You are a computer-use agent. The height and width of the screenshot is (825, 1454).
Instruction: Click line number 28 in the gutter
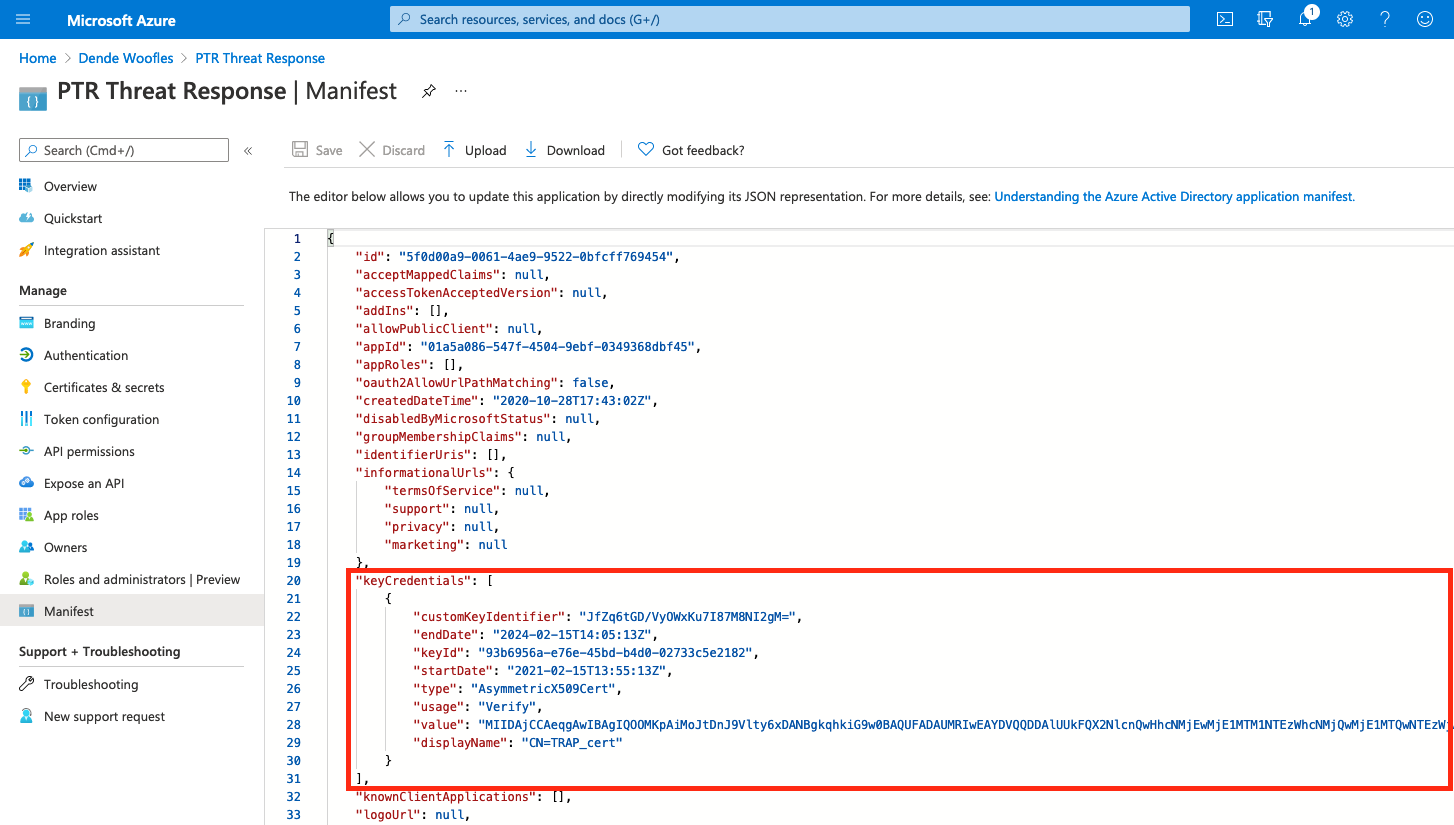coord(294,724)
